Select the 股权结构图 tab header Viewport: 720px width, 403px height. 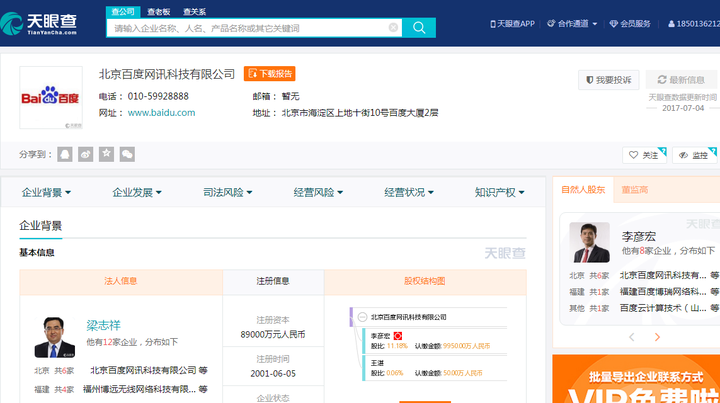(425, 281)
